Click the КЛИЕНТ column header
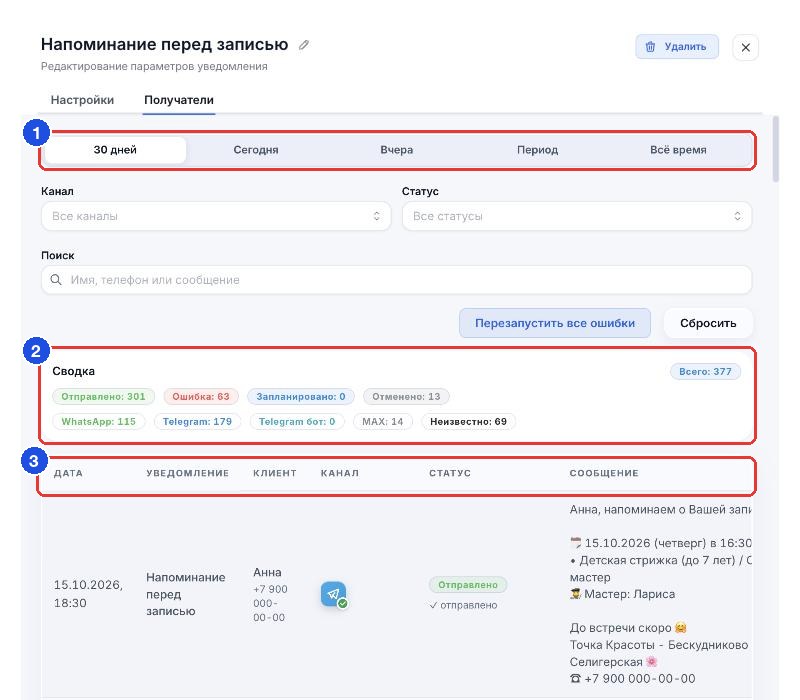800x700 pixels. 274,473
